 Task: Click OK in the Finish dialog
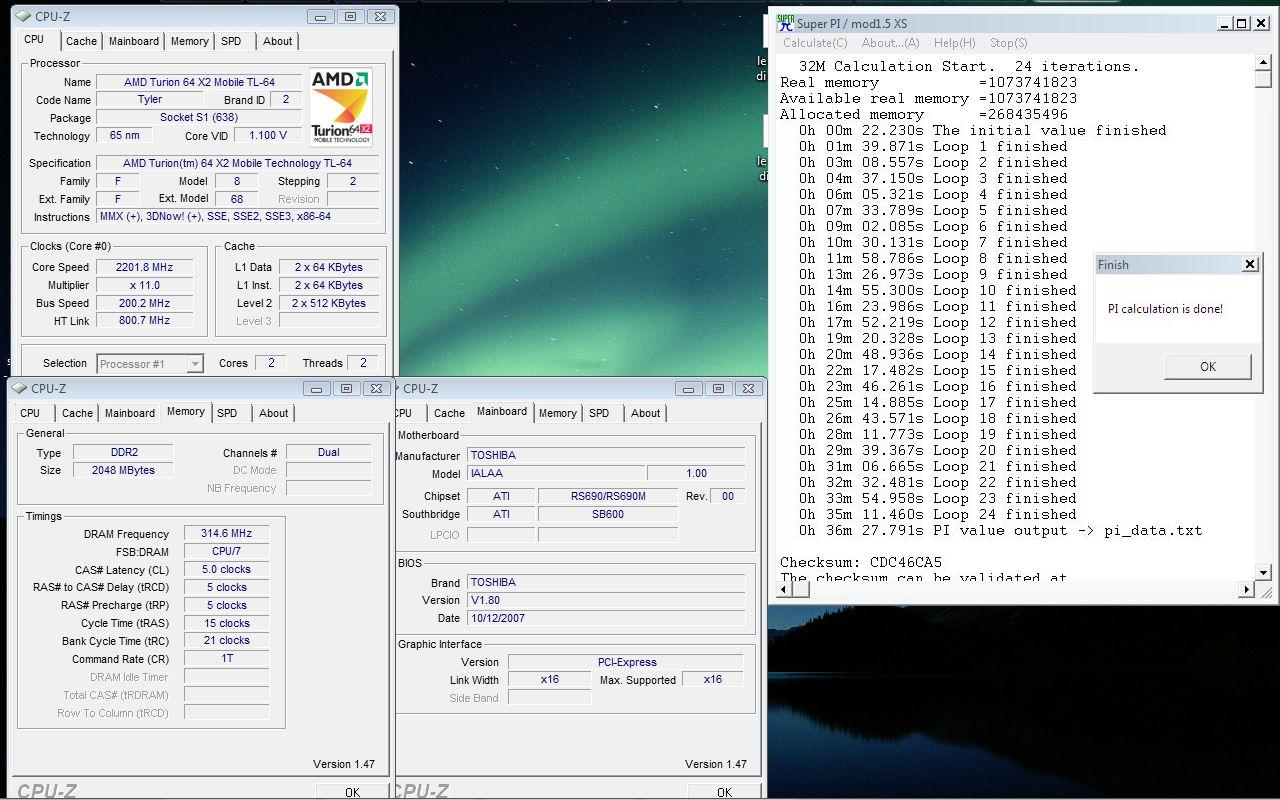point(1207,367)
